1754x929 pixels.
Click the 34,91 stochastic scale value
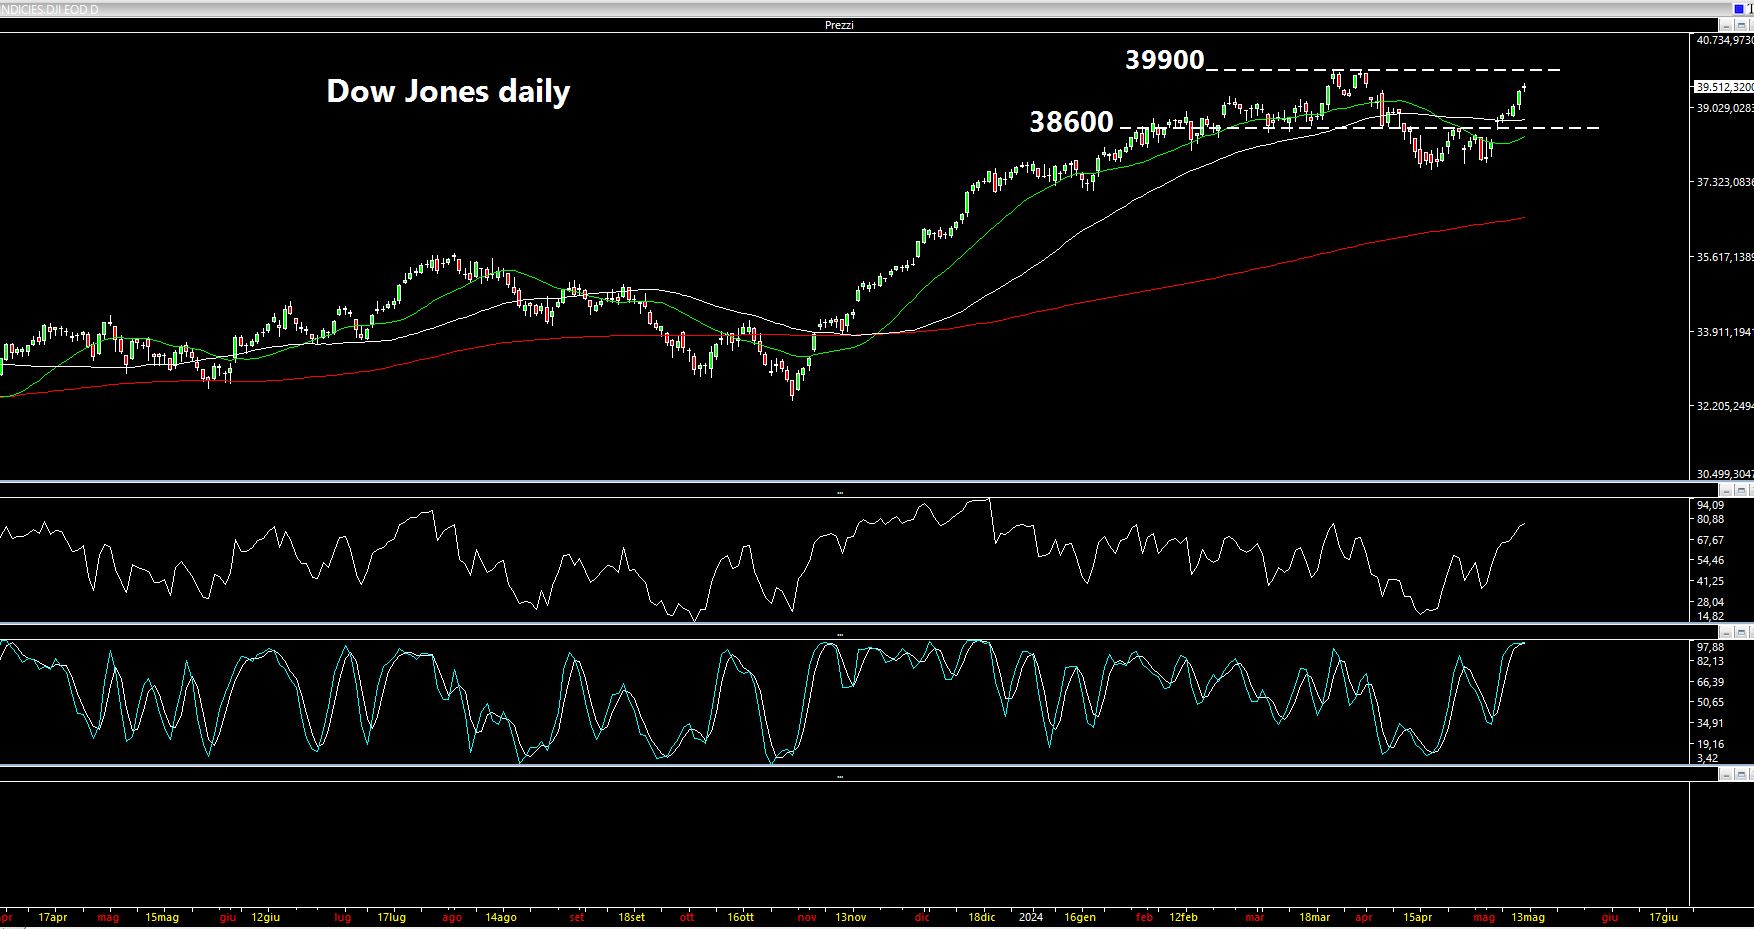(1710, 724)
